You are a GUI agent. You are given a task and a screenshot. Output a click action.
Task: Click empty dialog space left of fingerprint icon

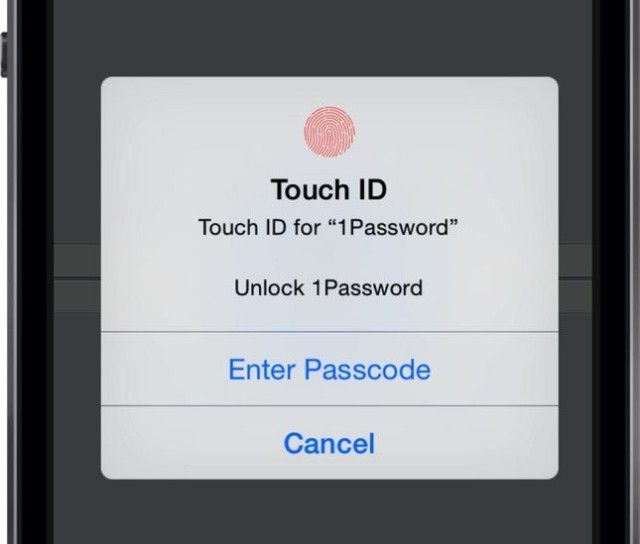tap(202, 132)
